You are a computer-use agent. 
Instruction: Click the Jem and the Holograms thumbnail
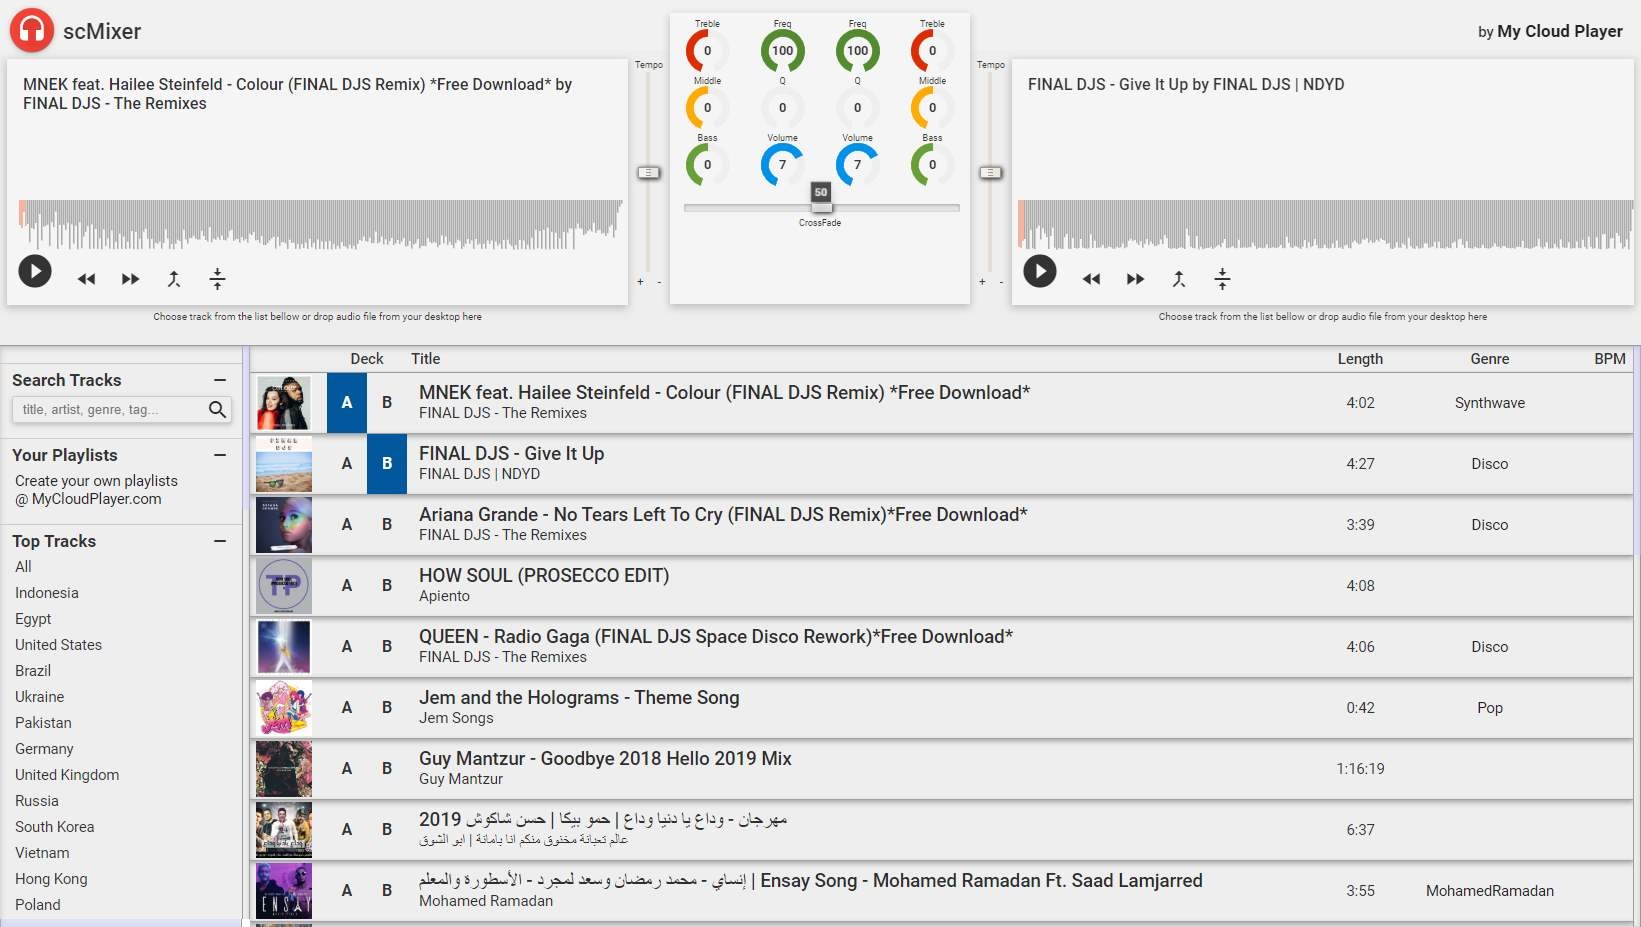tap(284, 708)
